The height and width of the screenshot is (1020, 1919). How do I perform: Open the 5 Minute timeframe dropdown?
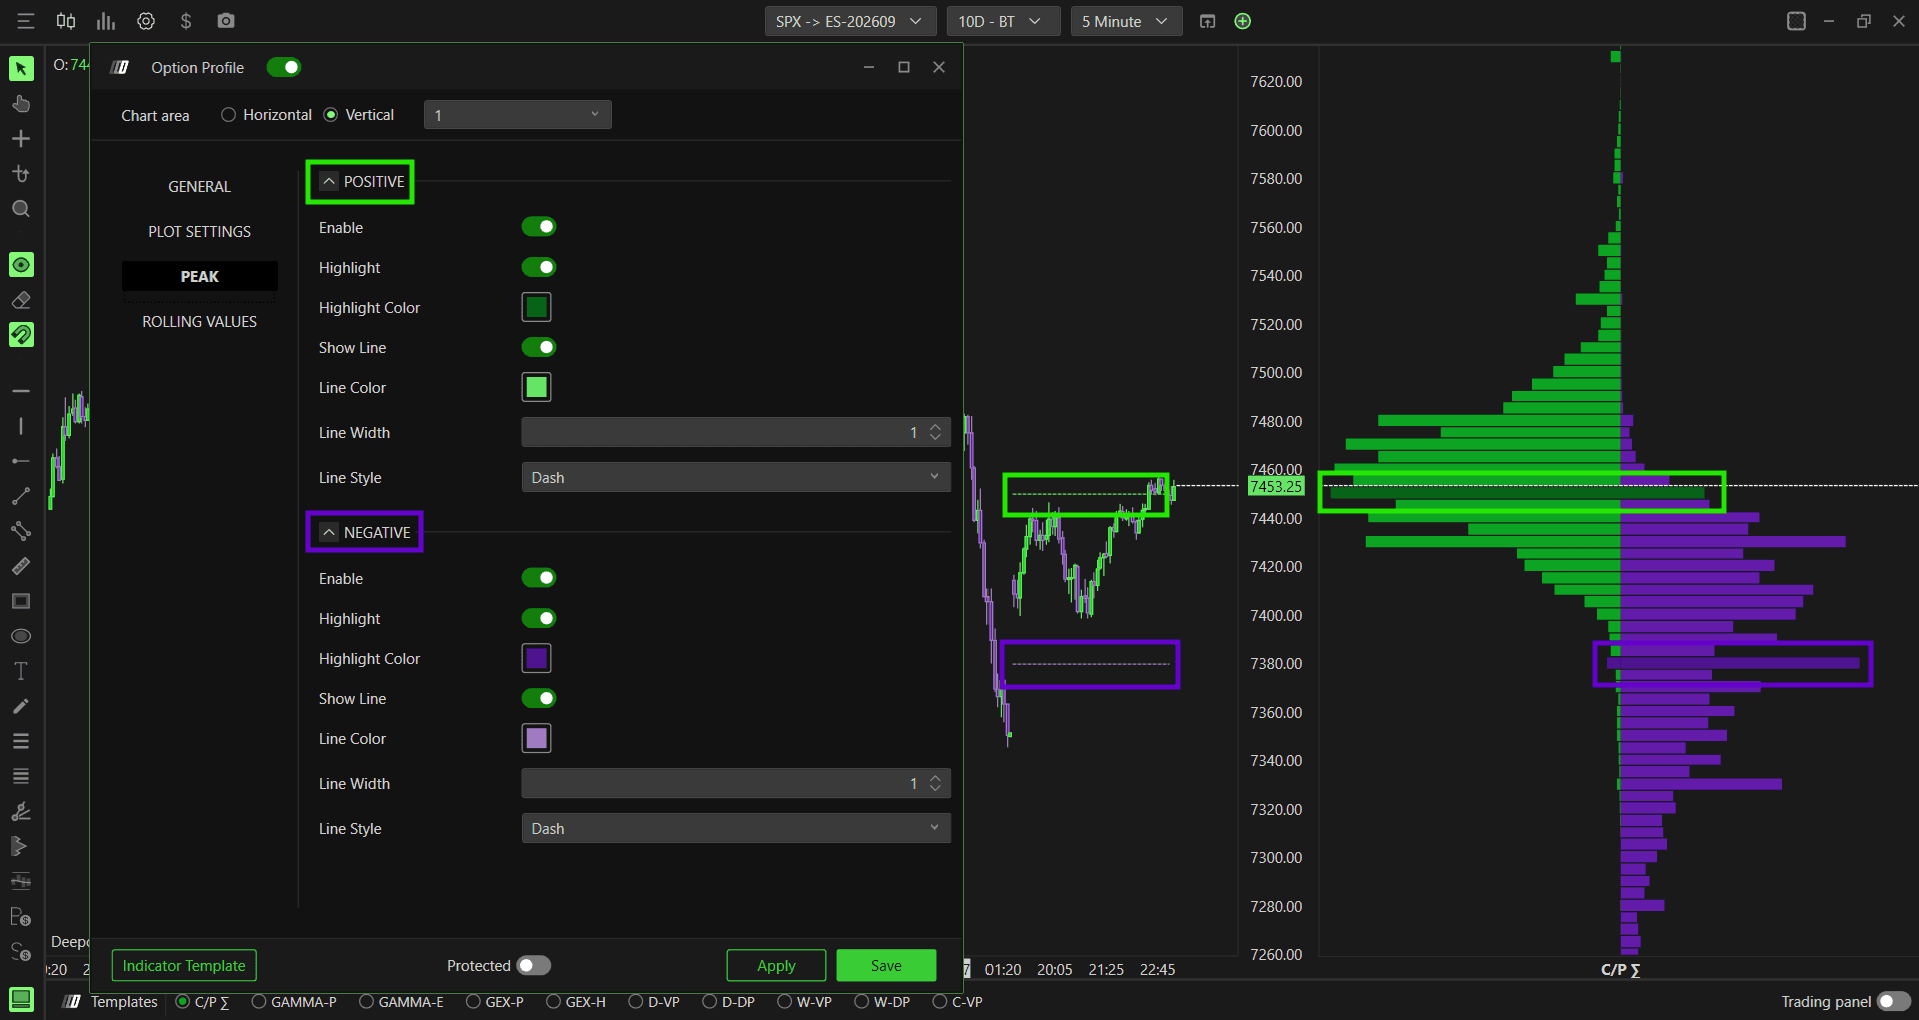[x=1126, y=21]
